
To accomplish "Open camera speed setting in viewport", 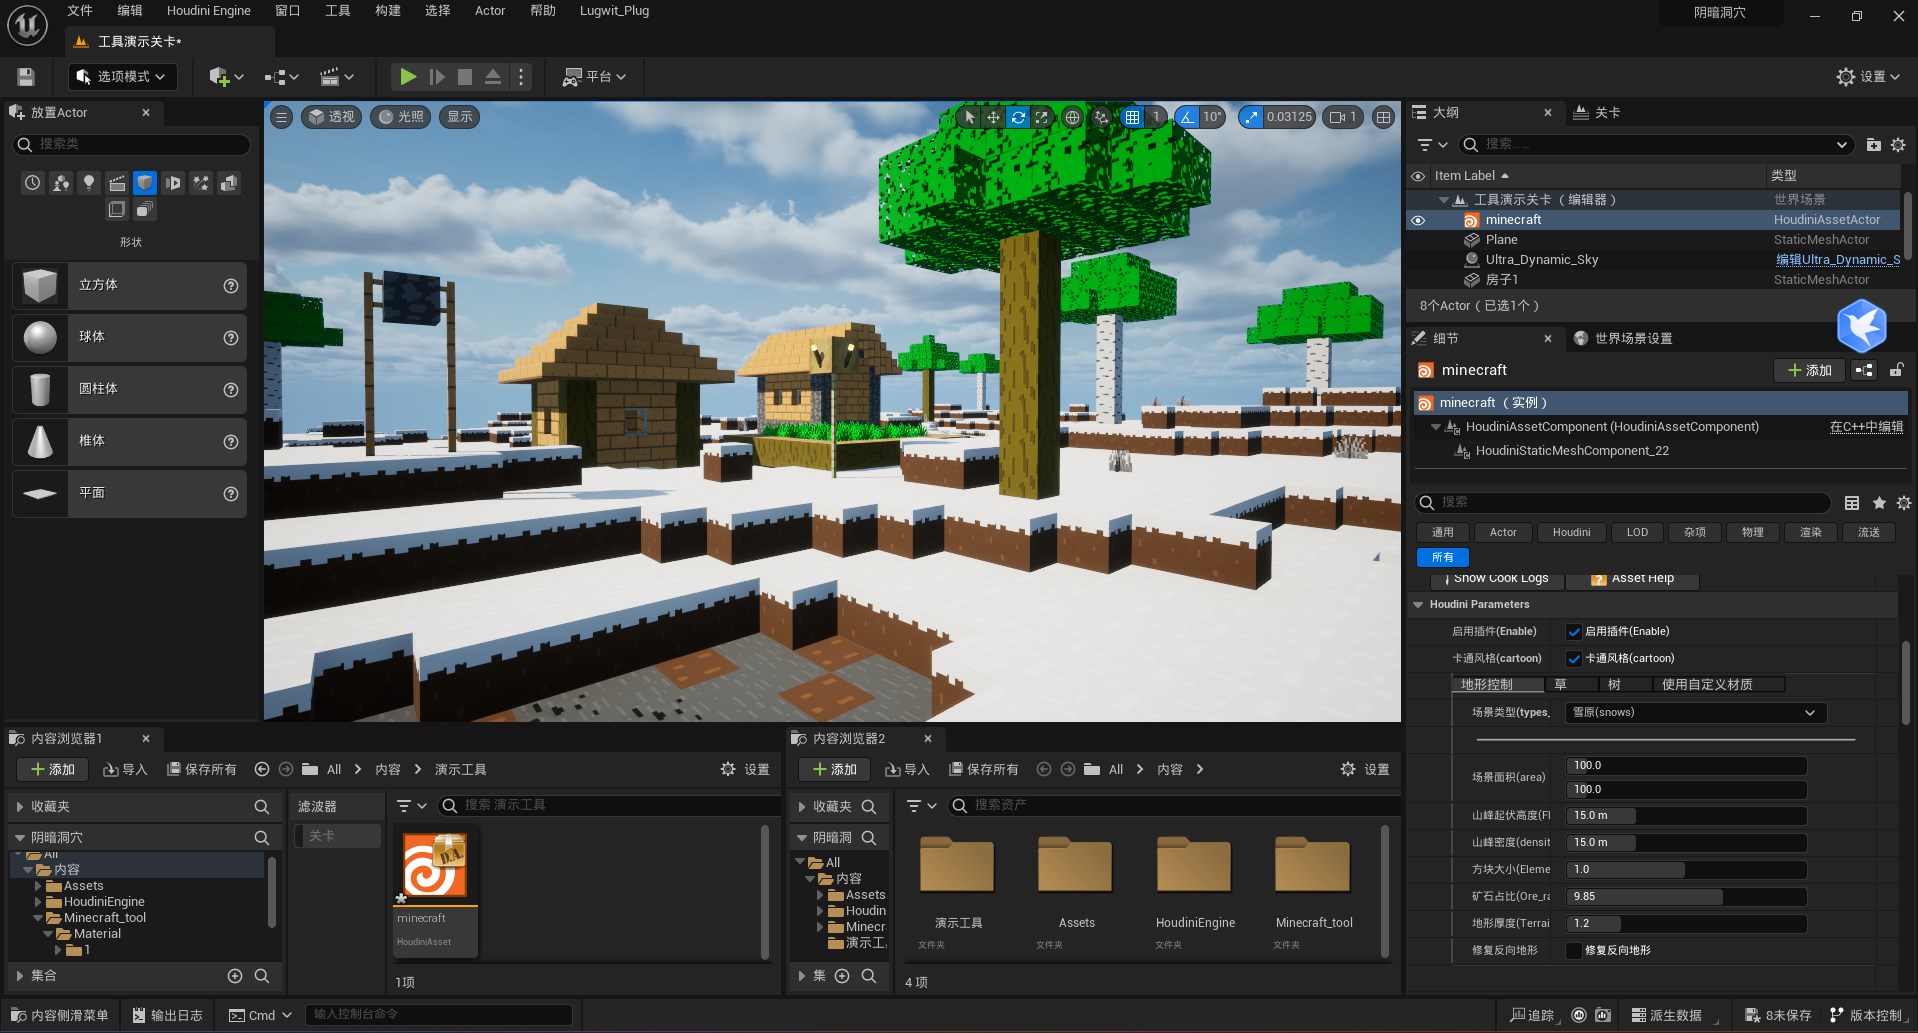I will tap(1343, 117).
